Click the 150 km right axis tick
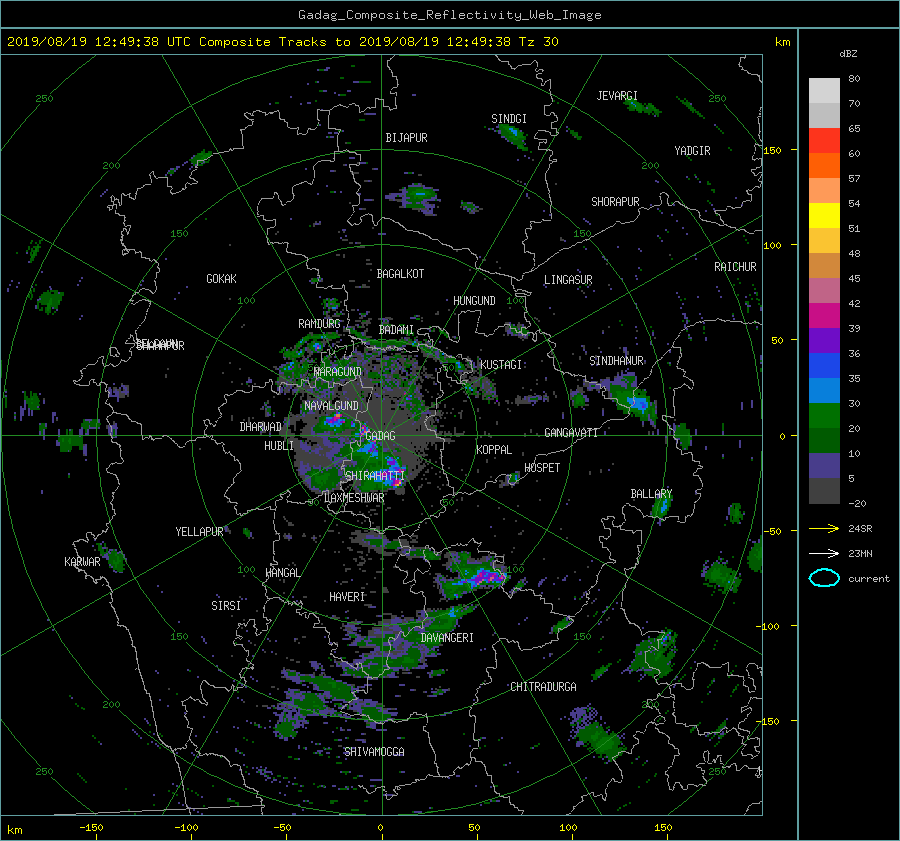 [x=772, y=150]
